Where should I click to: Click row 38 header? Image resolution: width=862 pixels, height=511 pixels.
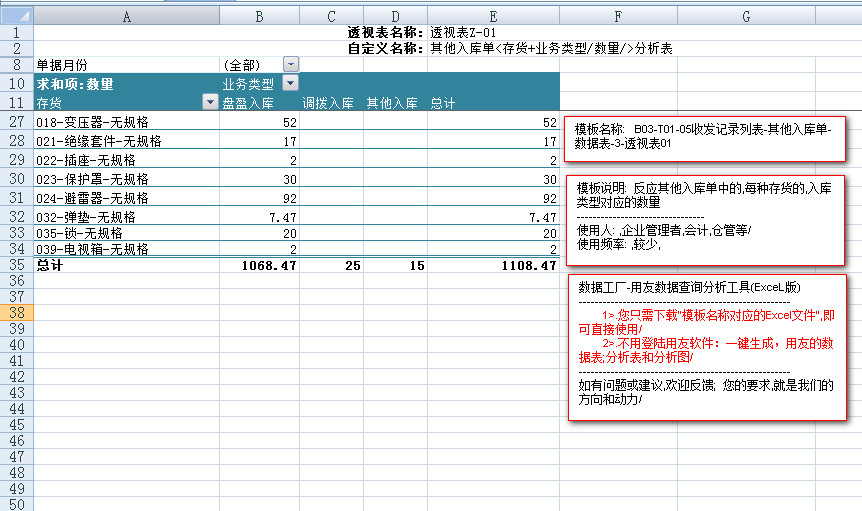16,312
